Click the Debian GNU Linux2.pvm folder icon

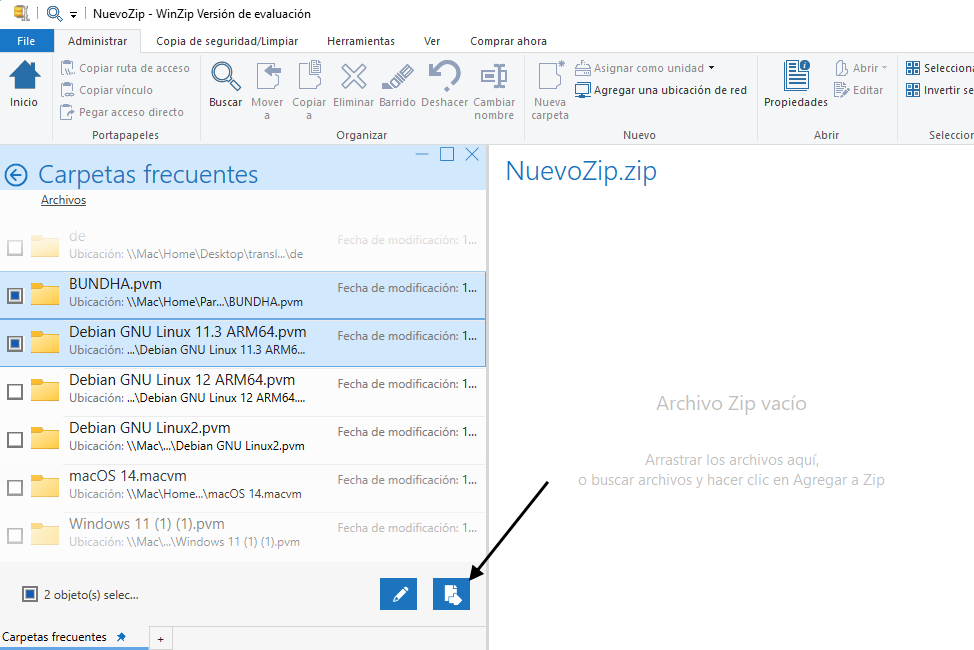click(45, 437)
